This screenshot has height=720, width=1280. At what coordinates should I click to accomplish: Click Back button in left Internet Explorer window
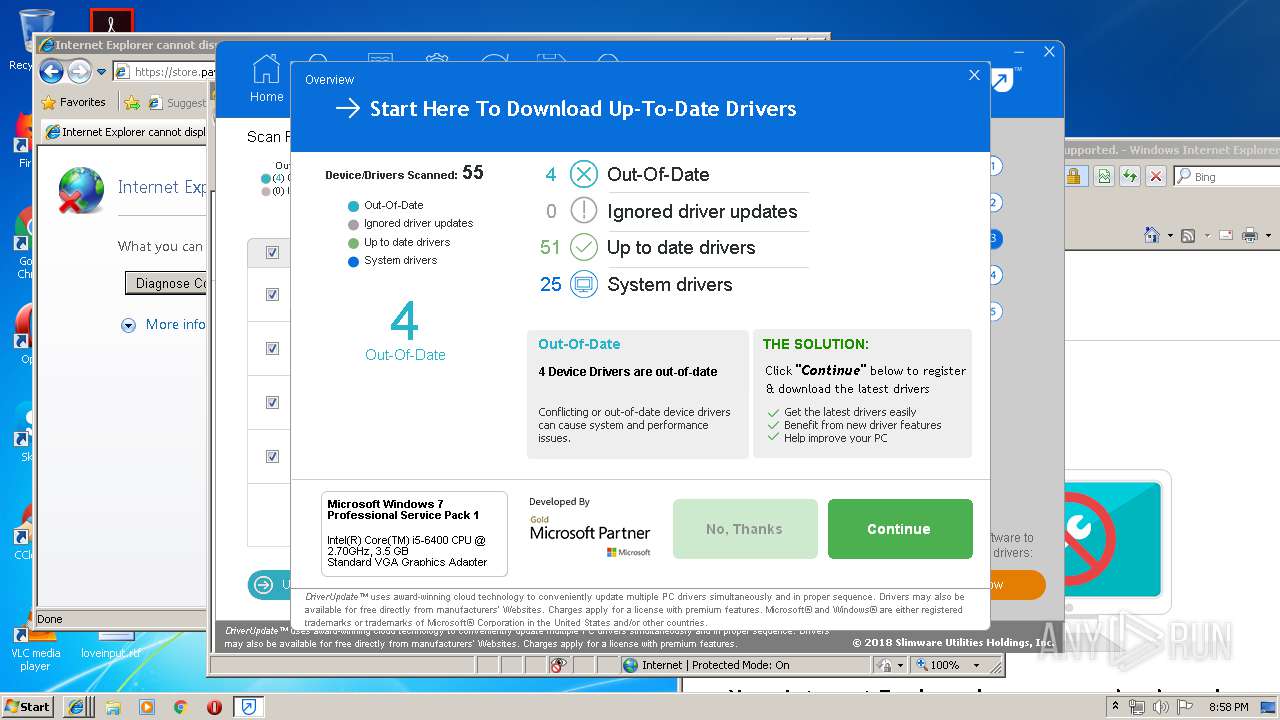coord(52,71)
